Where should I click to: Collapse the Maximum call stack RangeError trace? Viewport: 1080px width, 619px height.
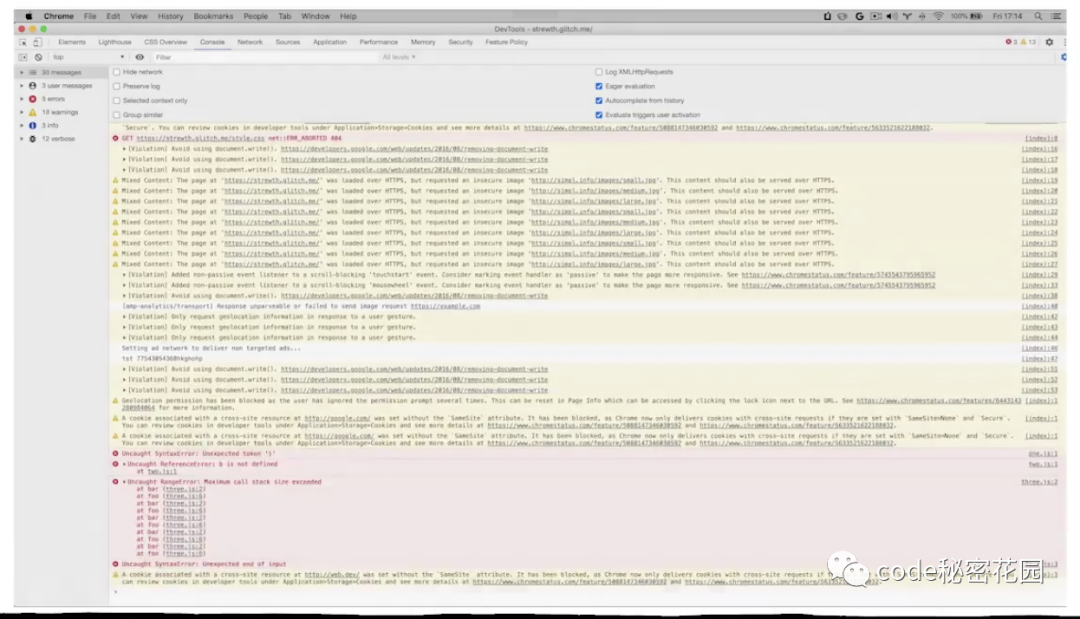(x=125, y=482)
